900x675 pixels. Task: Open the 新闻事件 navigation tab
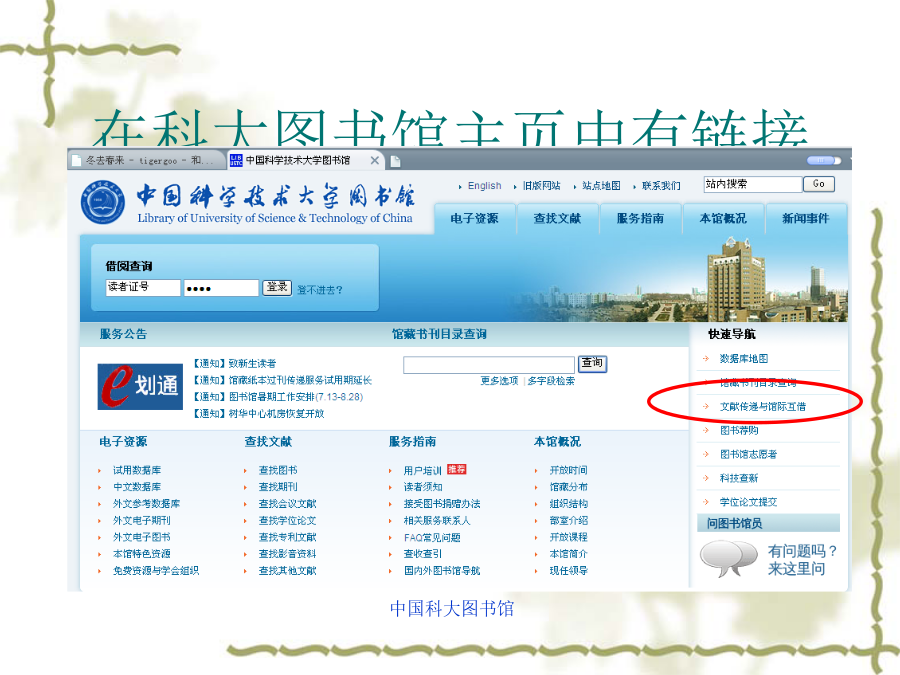click(806, 218)
